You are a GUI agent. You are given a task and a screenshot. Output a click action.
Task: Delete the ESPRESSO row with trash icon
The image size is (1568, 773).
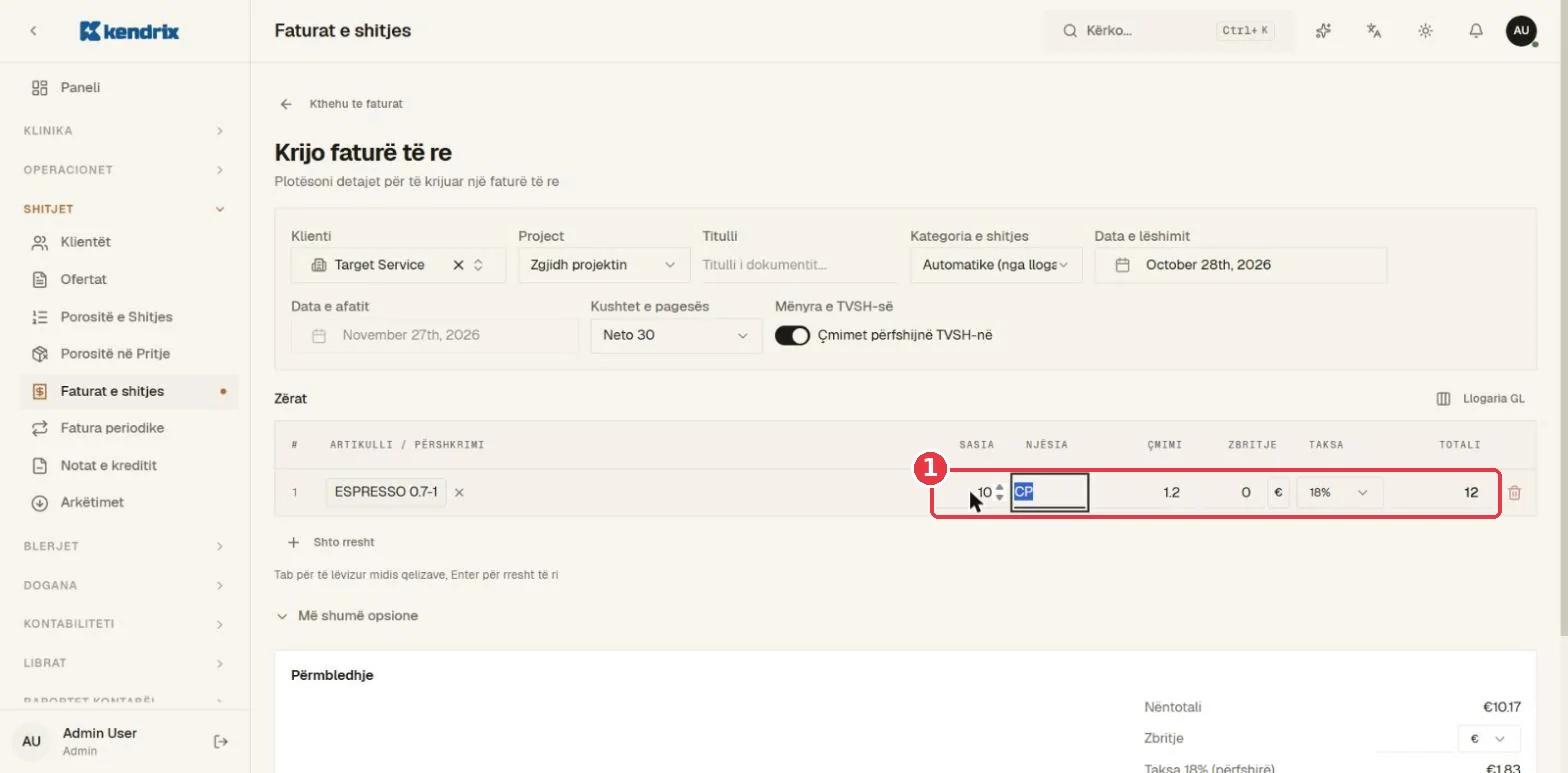1515,493
